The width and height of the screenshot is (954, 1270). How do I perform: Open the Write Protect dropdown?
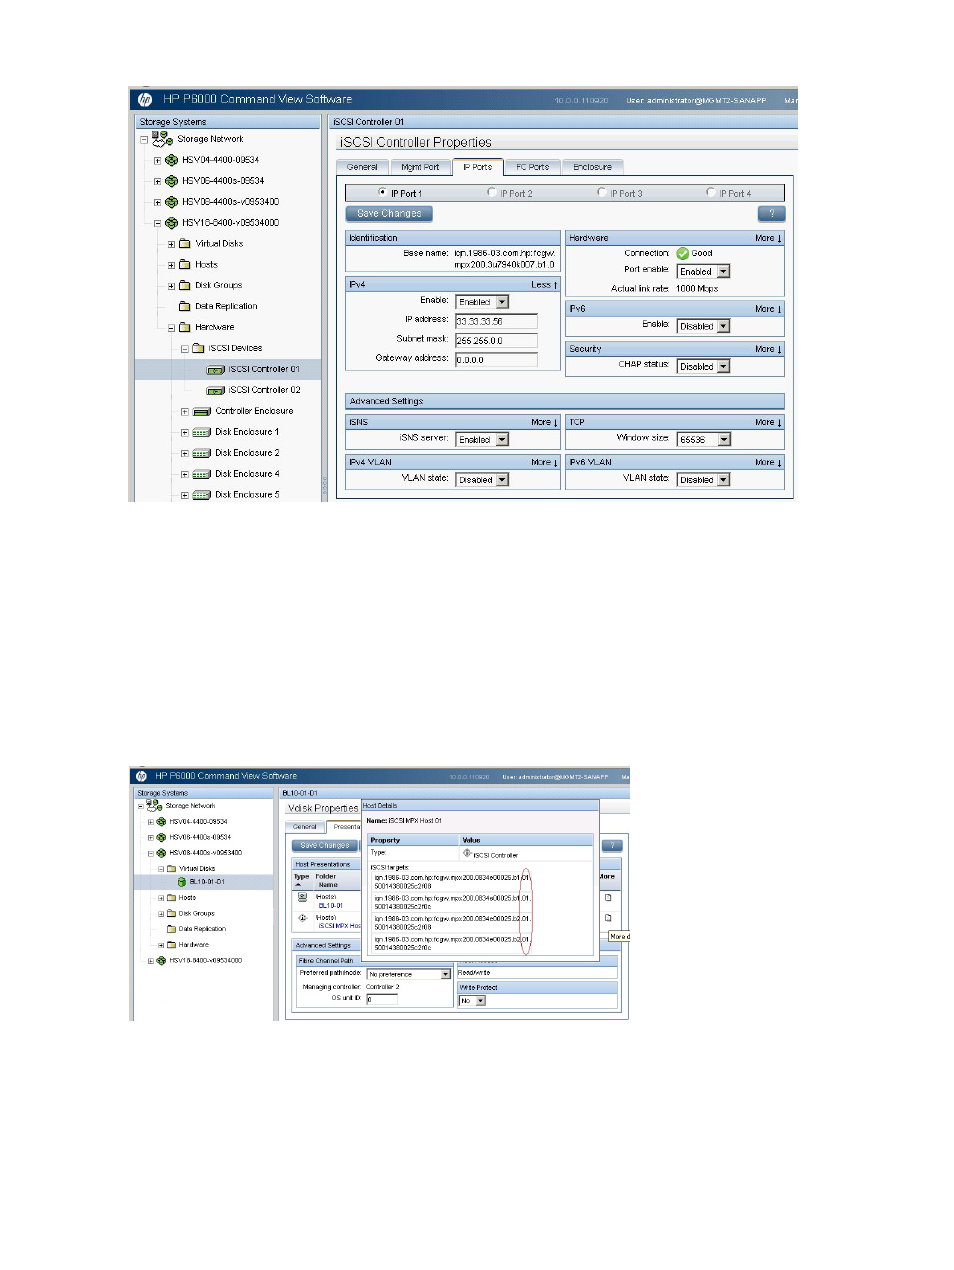(472, 1001)
